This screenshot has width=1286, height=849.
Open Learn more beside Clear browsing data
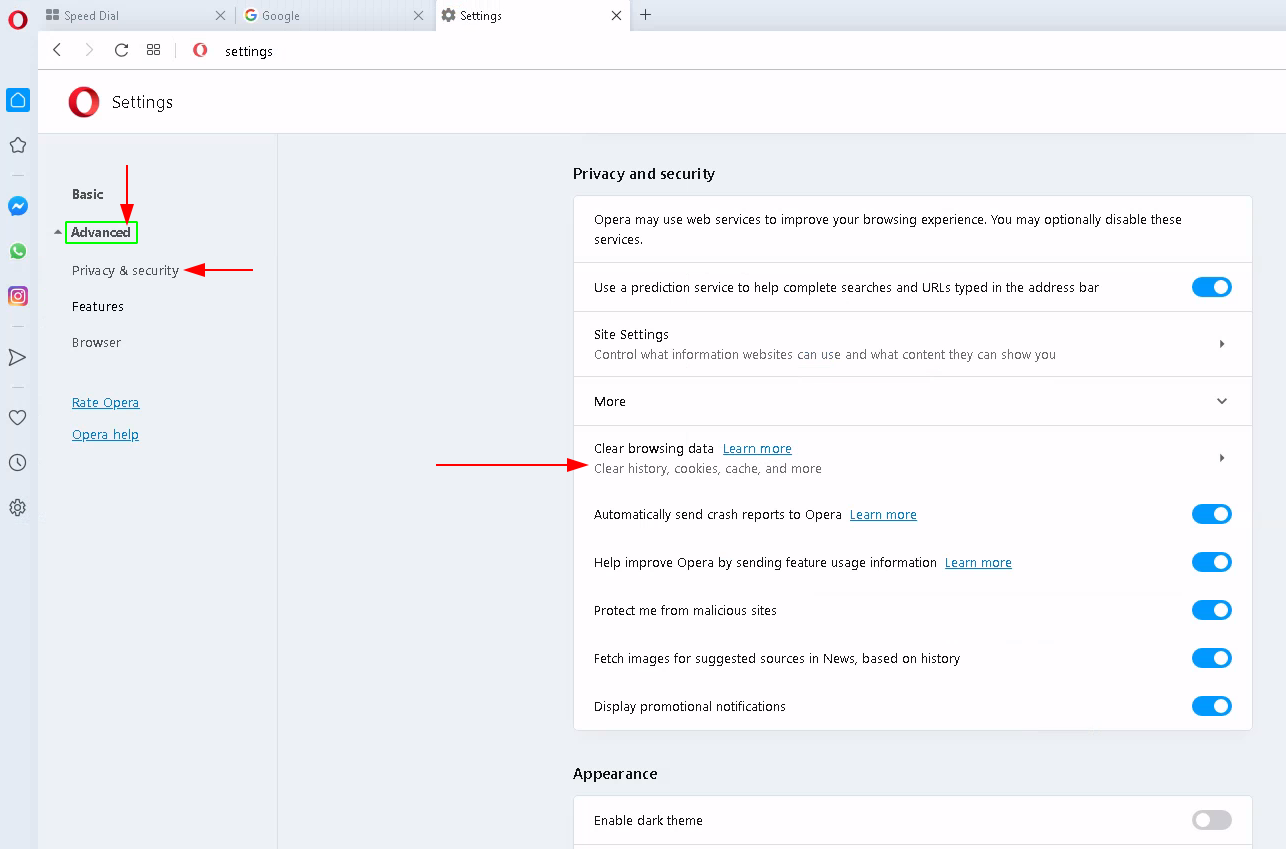[757, 448]
